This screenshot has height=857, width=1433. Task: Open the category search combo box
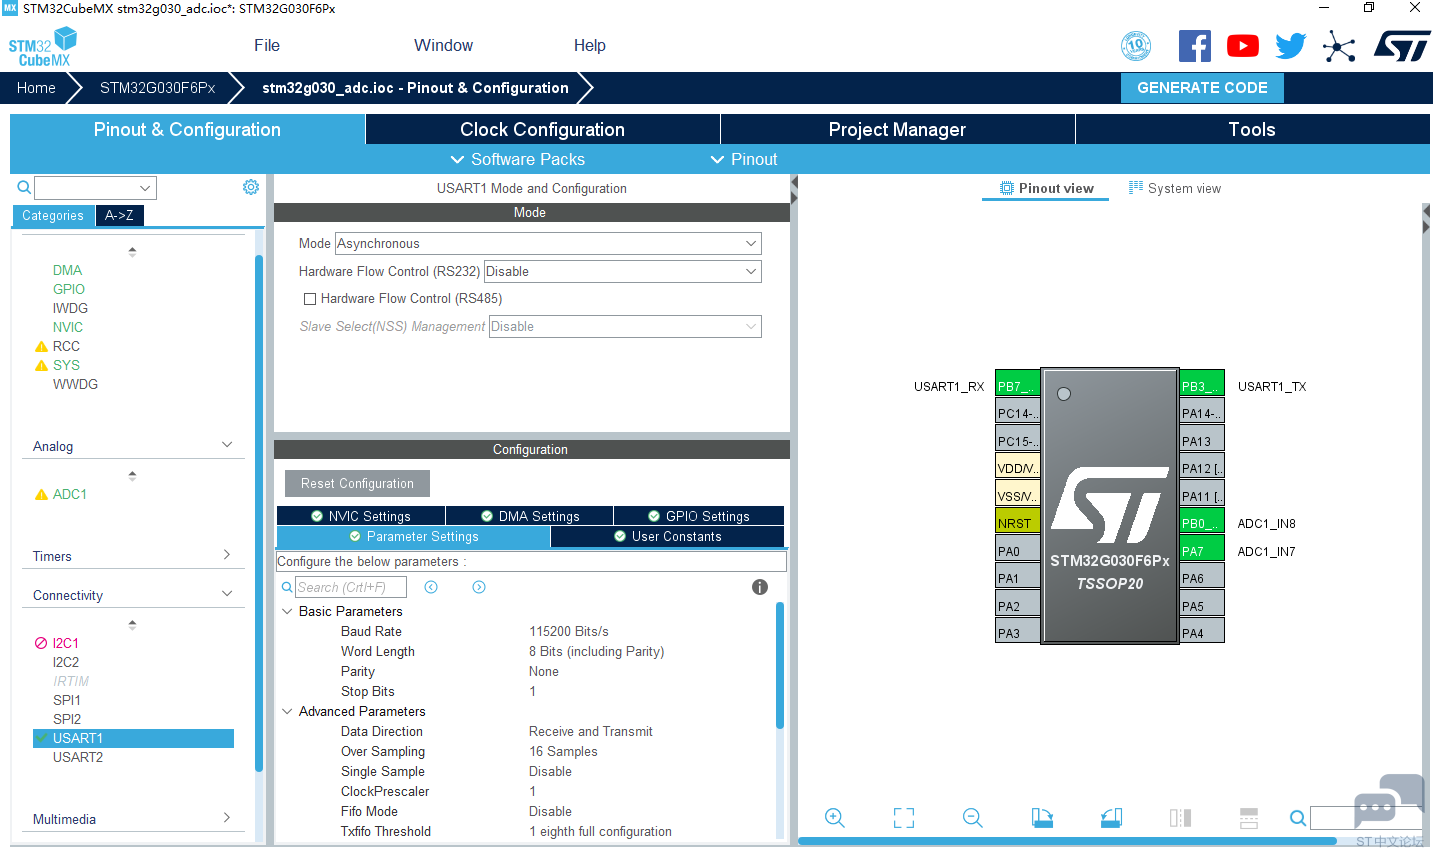(95, 188)
